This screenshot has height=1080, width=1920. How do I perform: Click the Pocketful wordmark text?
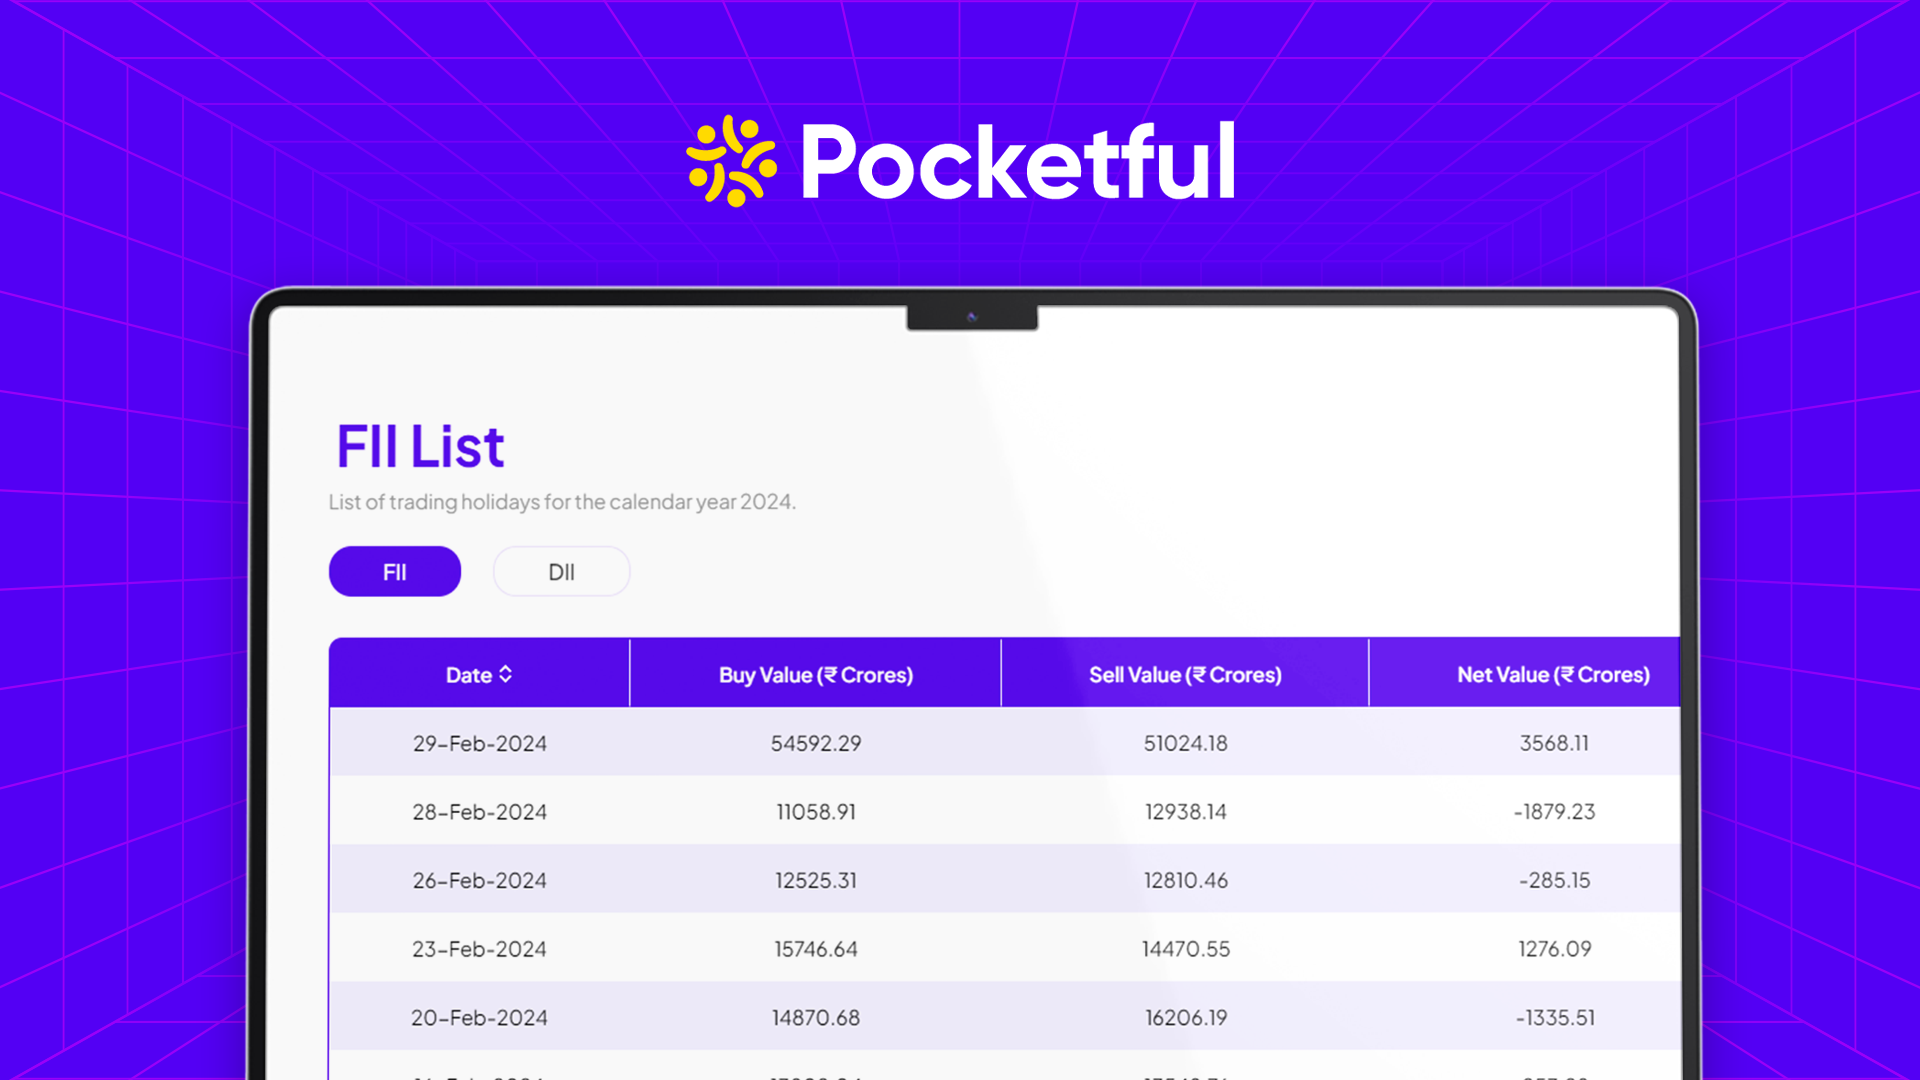point(1018,162)
